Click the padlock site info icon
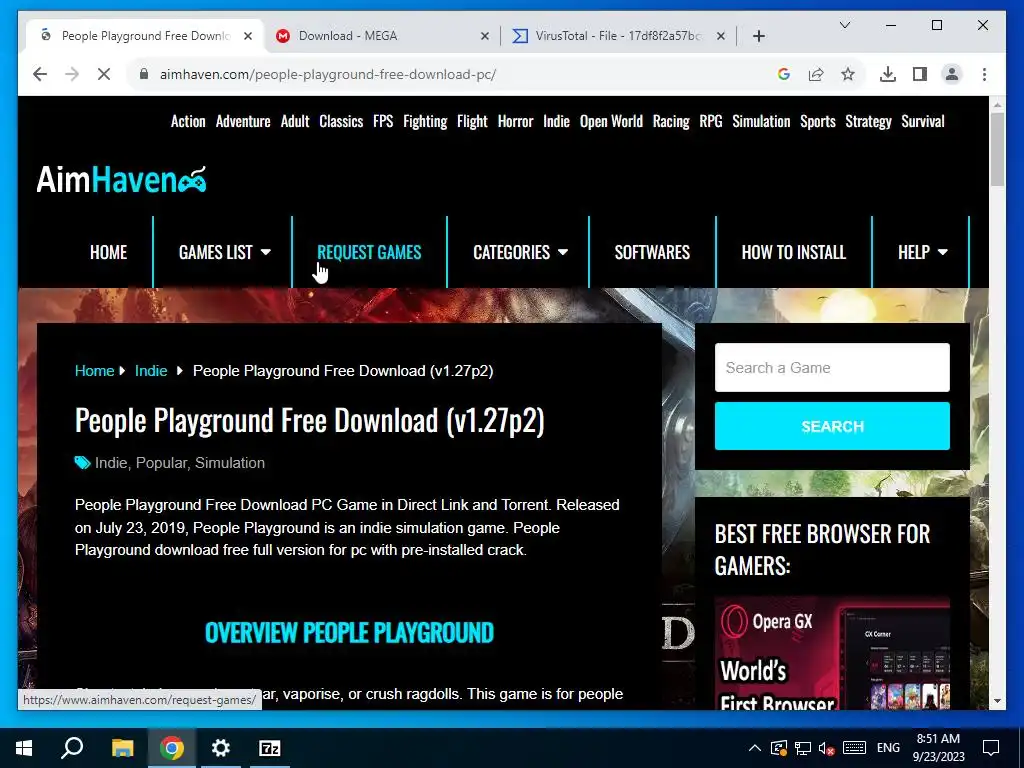Image resolution: width=1024 pixels, height=768 pixels. tap(144, 74)
